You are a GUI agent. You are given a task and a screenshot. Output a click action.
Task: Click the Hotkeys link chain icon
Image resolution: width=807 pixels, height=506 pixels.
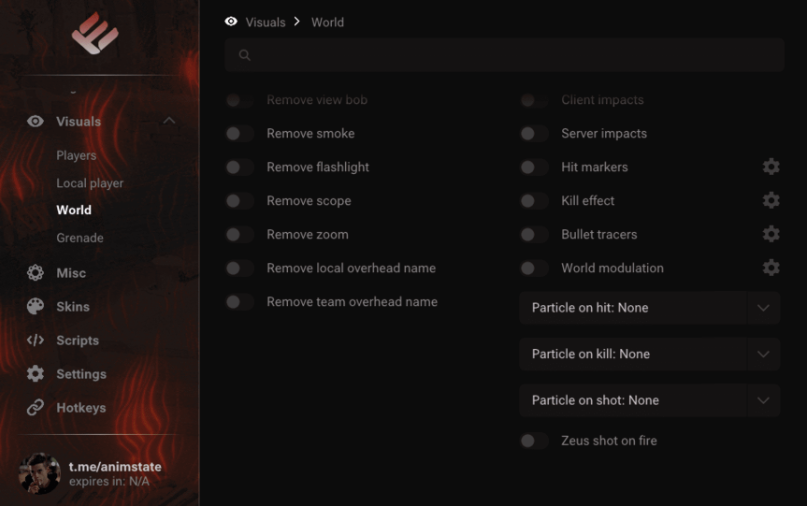pyautogui.click(x=35, y=407)
